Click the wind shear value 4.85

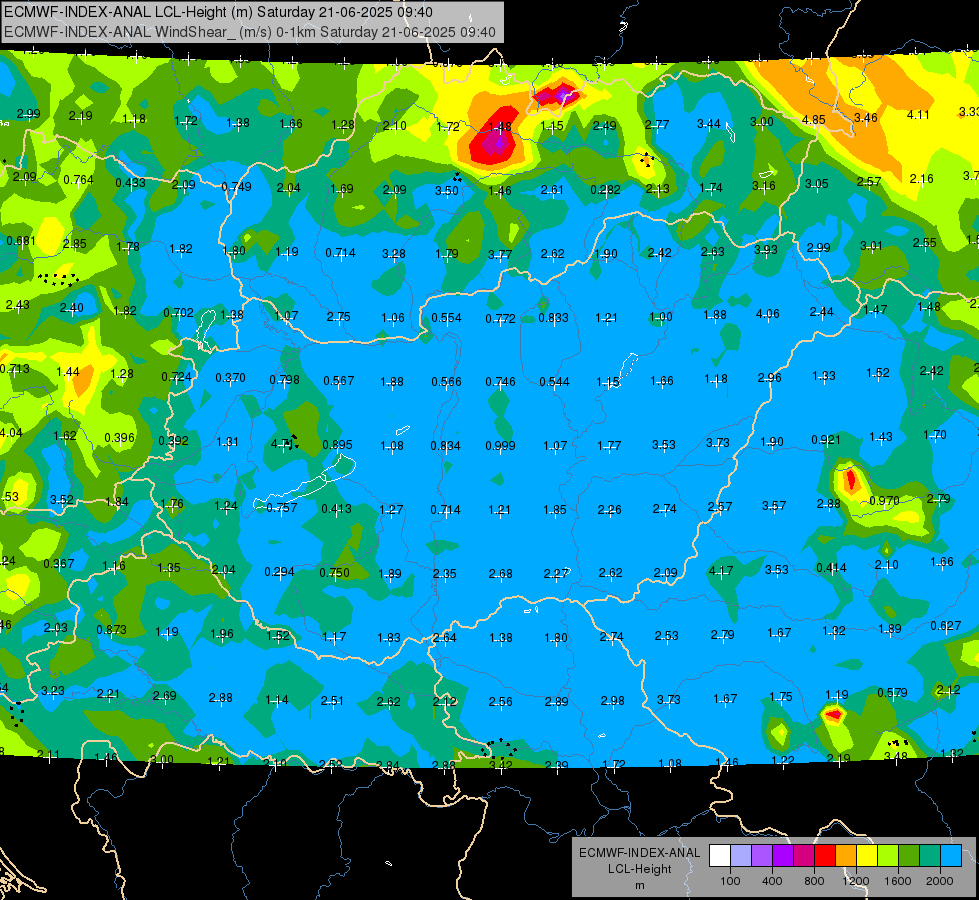(814, 119)
